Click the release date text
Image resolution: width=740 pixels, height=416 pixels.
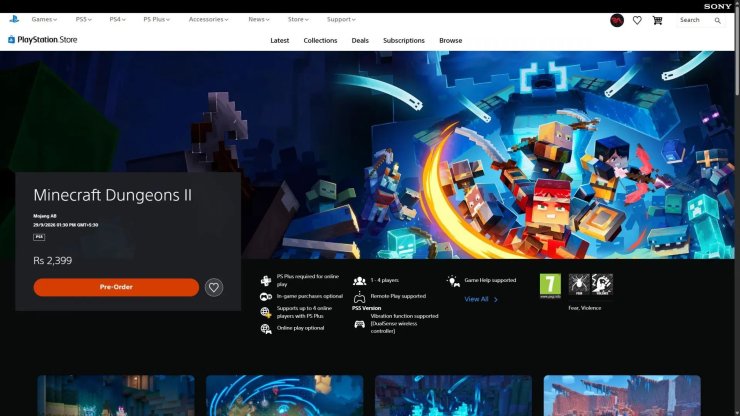(x=66, y=225)
